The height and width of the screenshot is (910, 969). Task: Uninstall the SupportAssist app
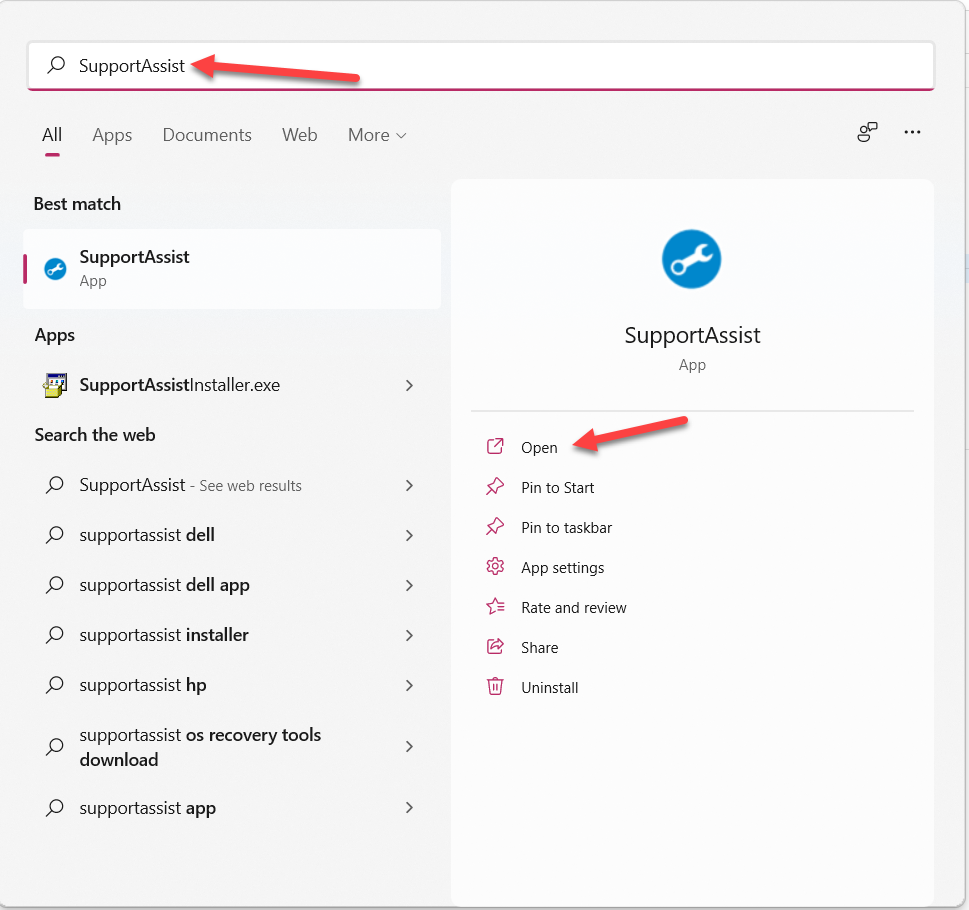pos(549,688)
